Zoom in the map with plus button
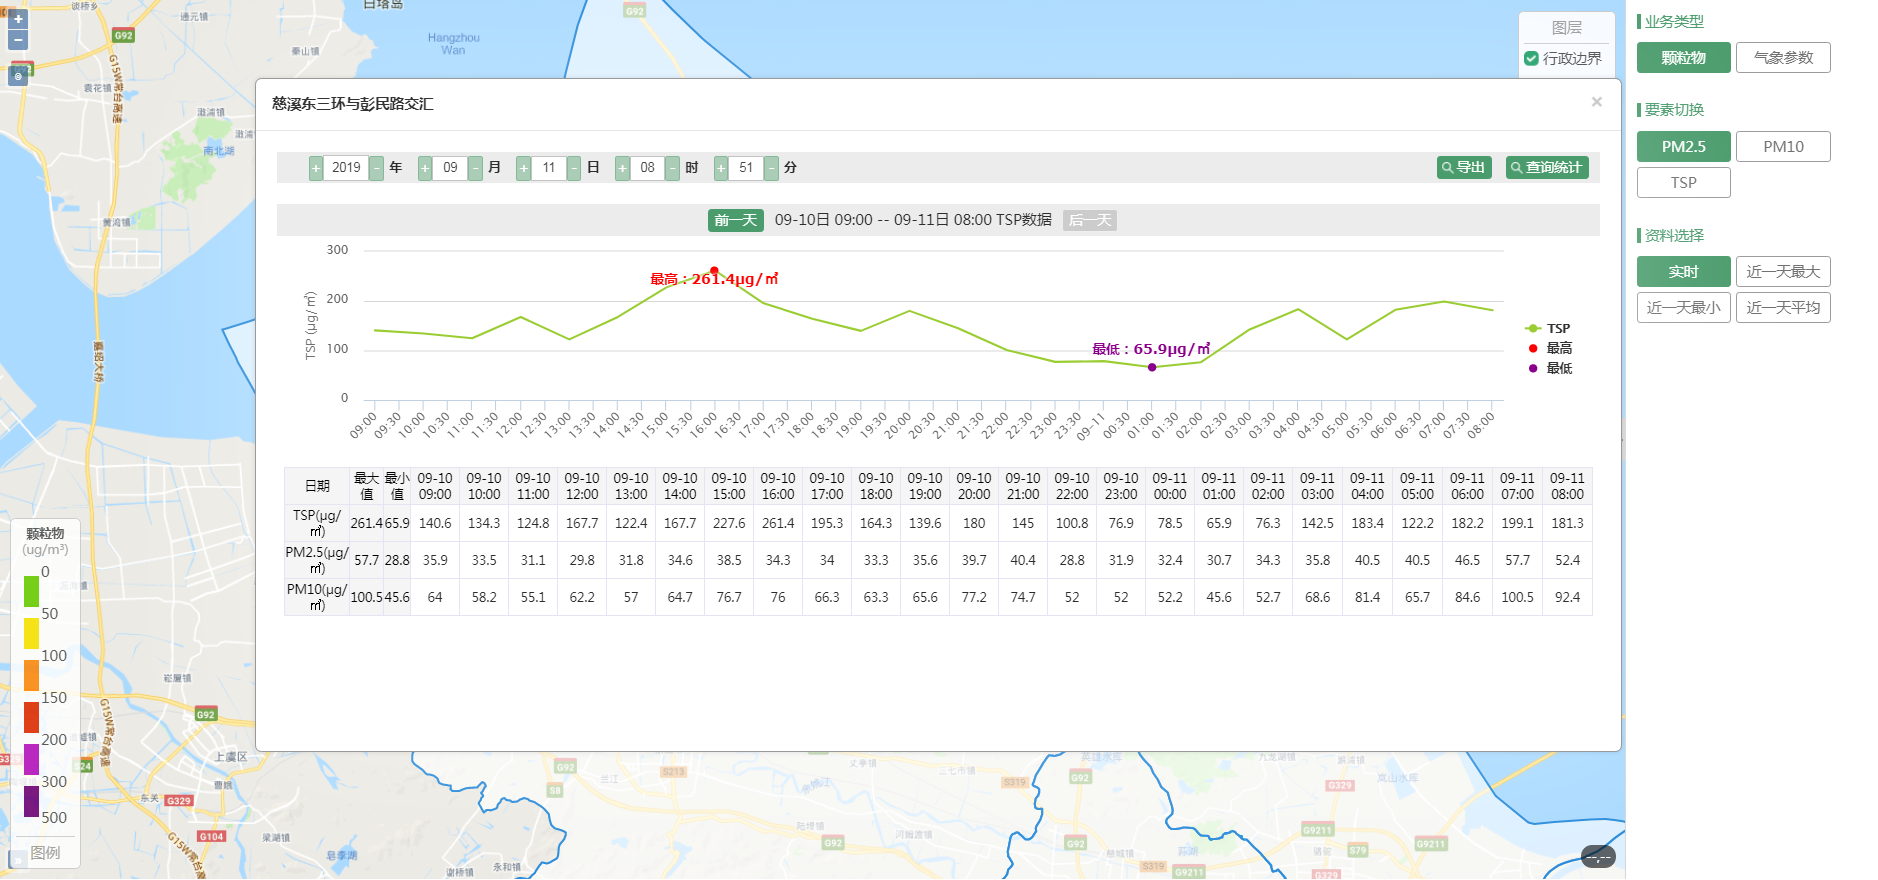The width and height of the screenshot is (1878, 880). pos(18,19)
